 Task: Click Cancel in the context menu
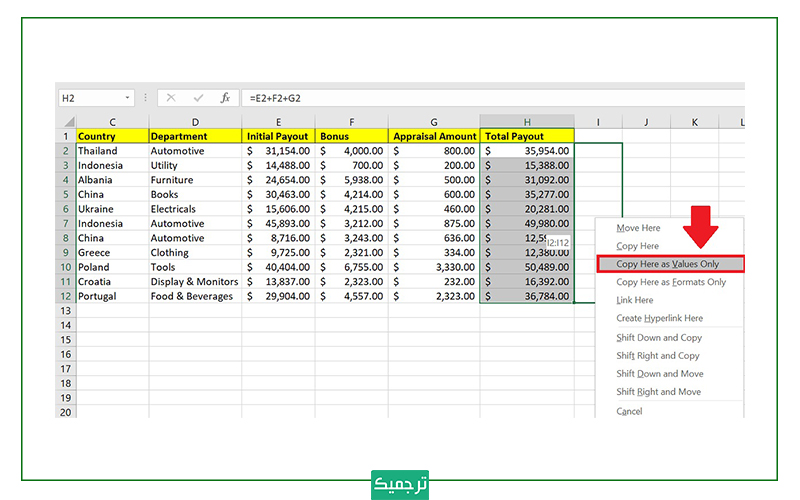click(x=629, y=411)
